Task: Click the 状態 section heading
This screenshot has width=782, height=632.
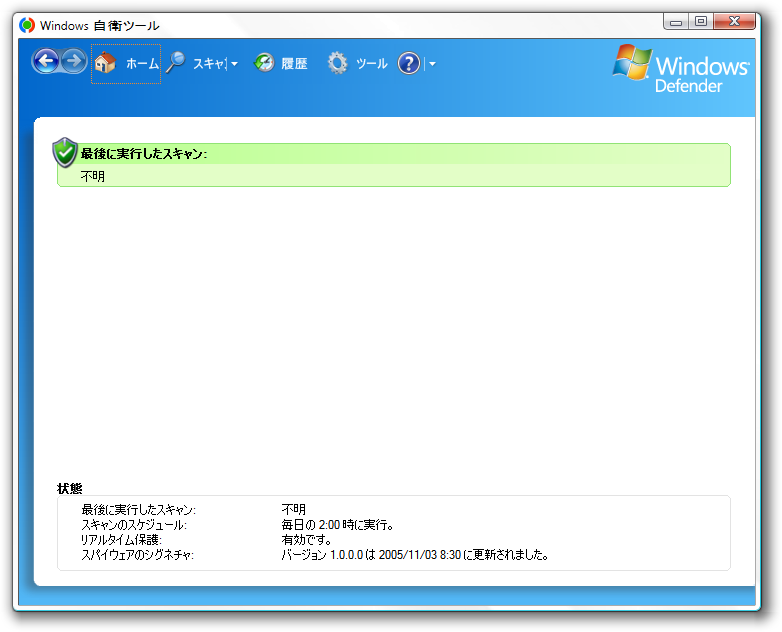Action: pyautogui.click(x=70, y=488)
